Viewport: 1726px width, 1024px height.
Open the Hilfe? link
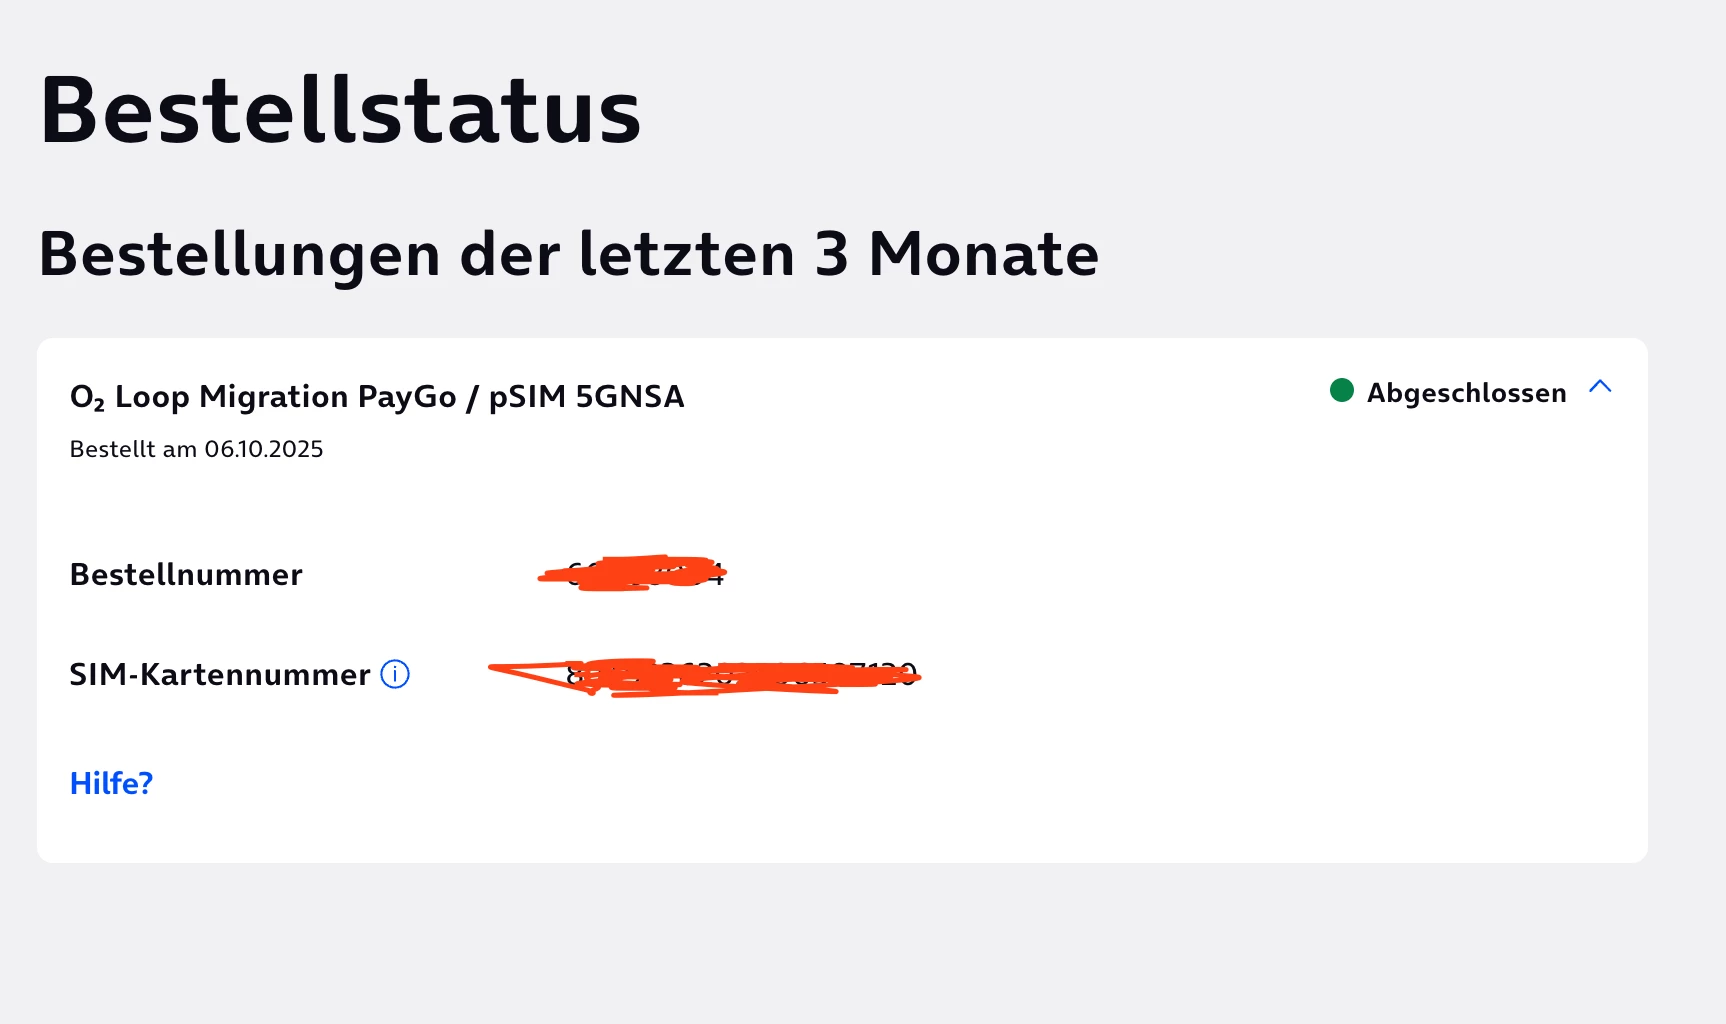(x=111, y=783)
